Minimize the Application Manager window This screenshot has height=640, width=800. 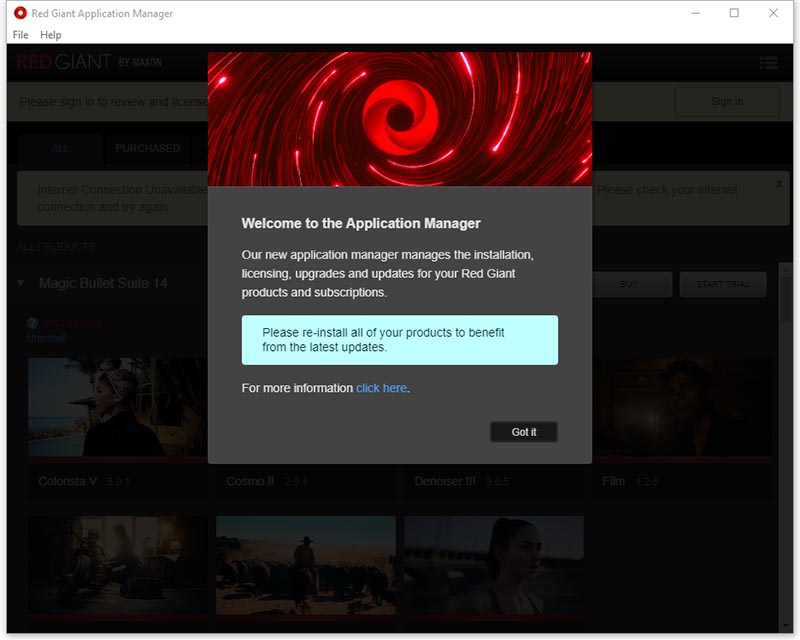tap(695, 13)
